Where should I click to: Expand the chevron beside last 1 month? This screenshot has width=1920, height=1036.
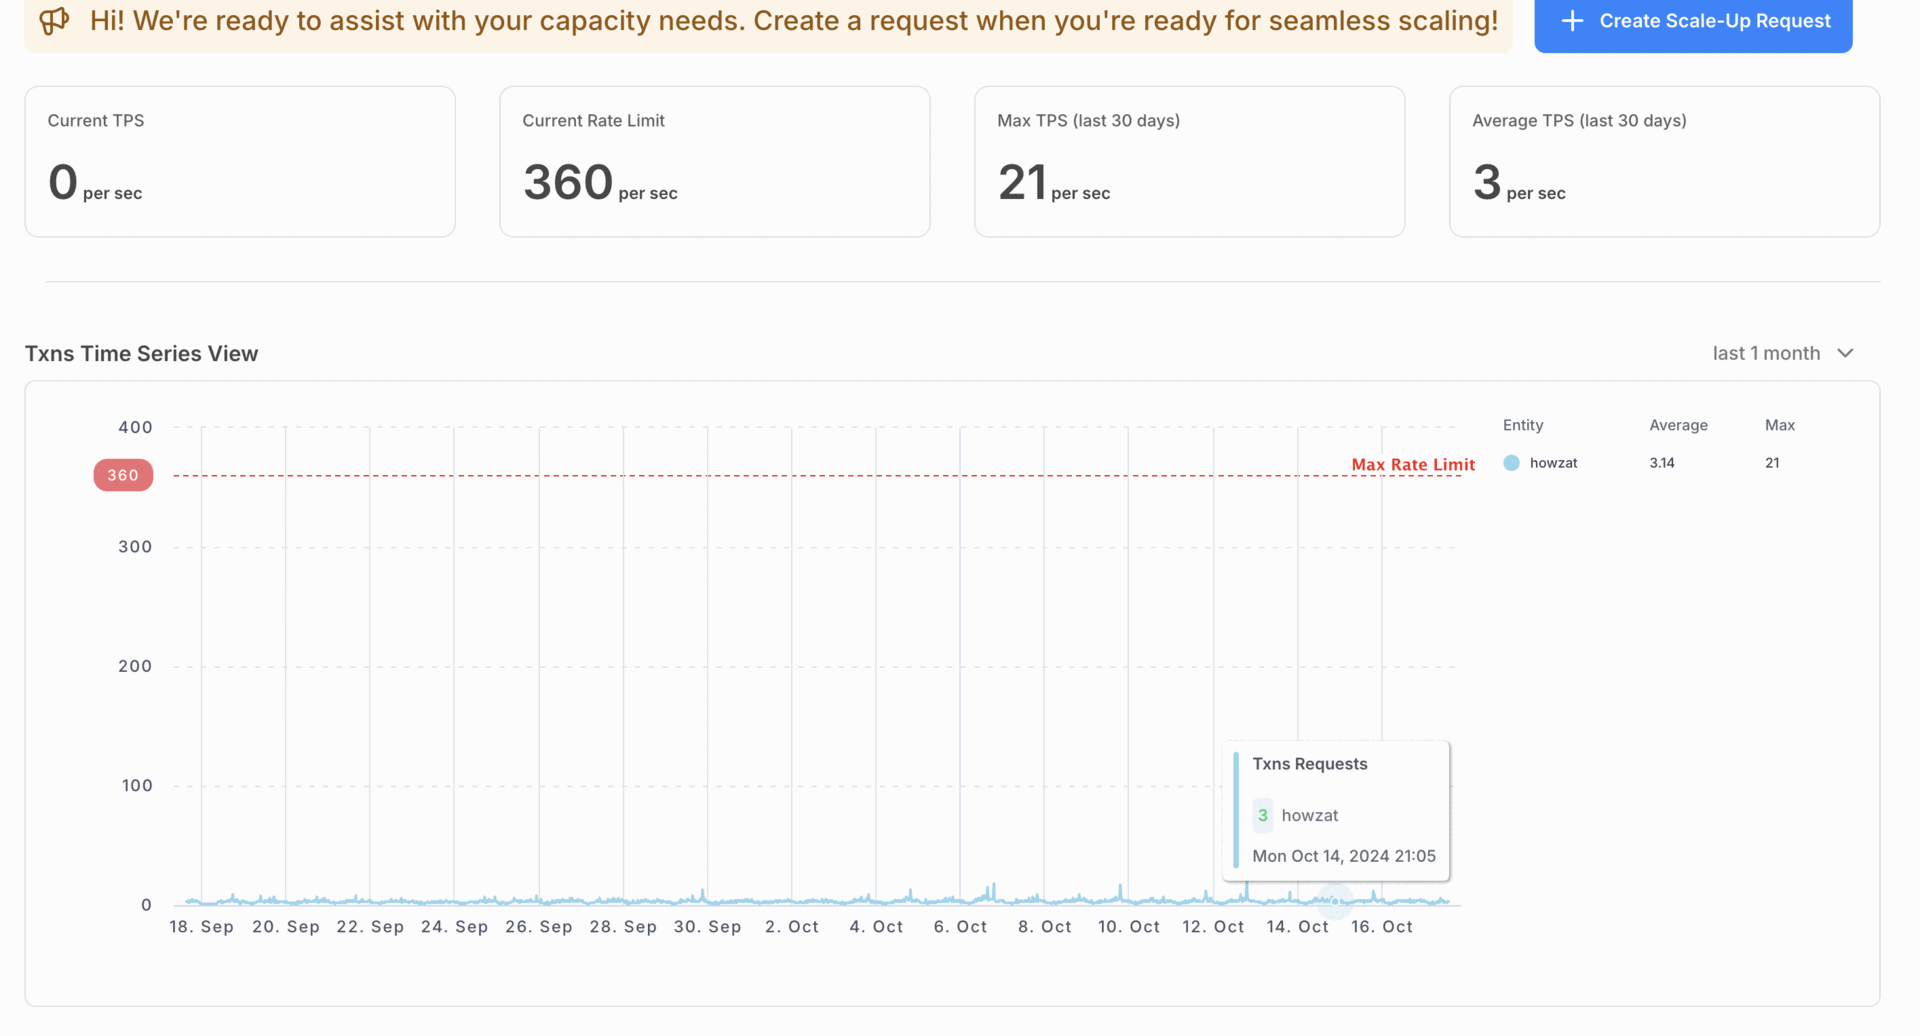[1846, 353]
